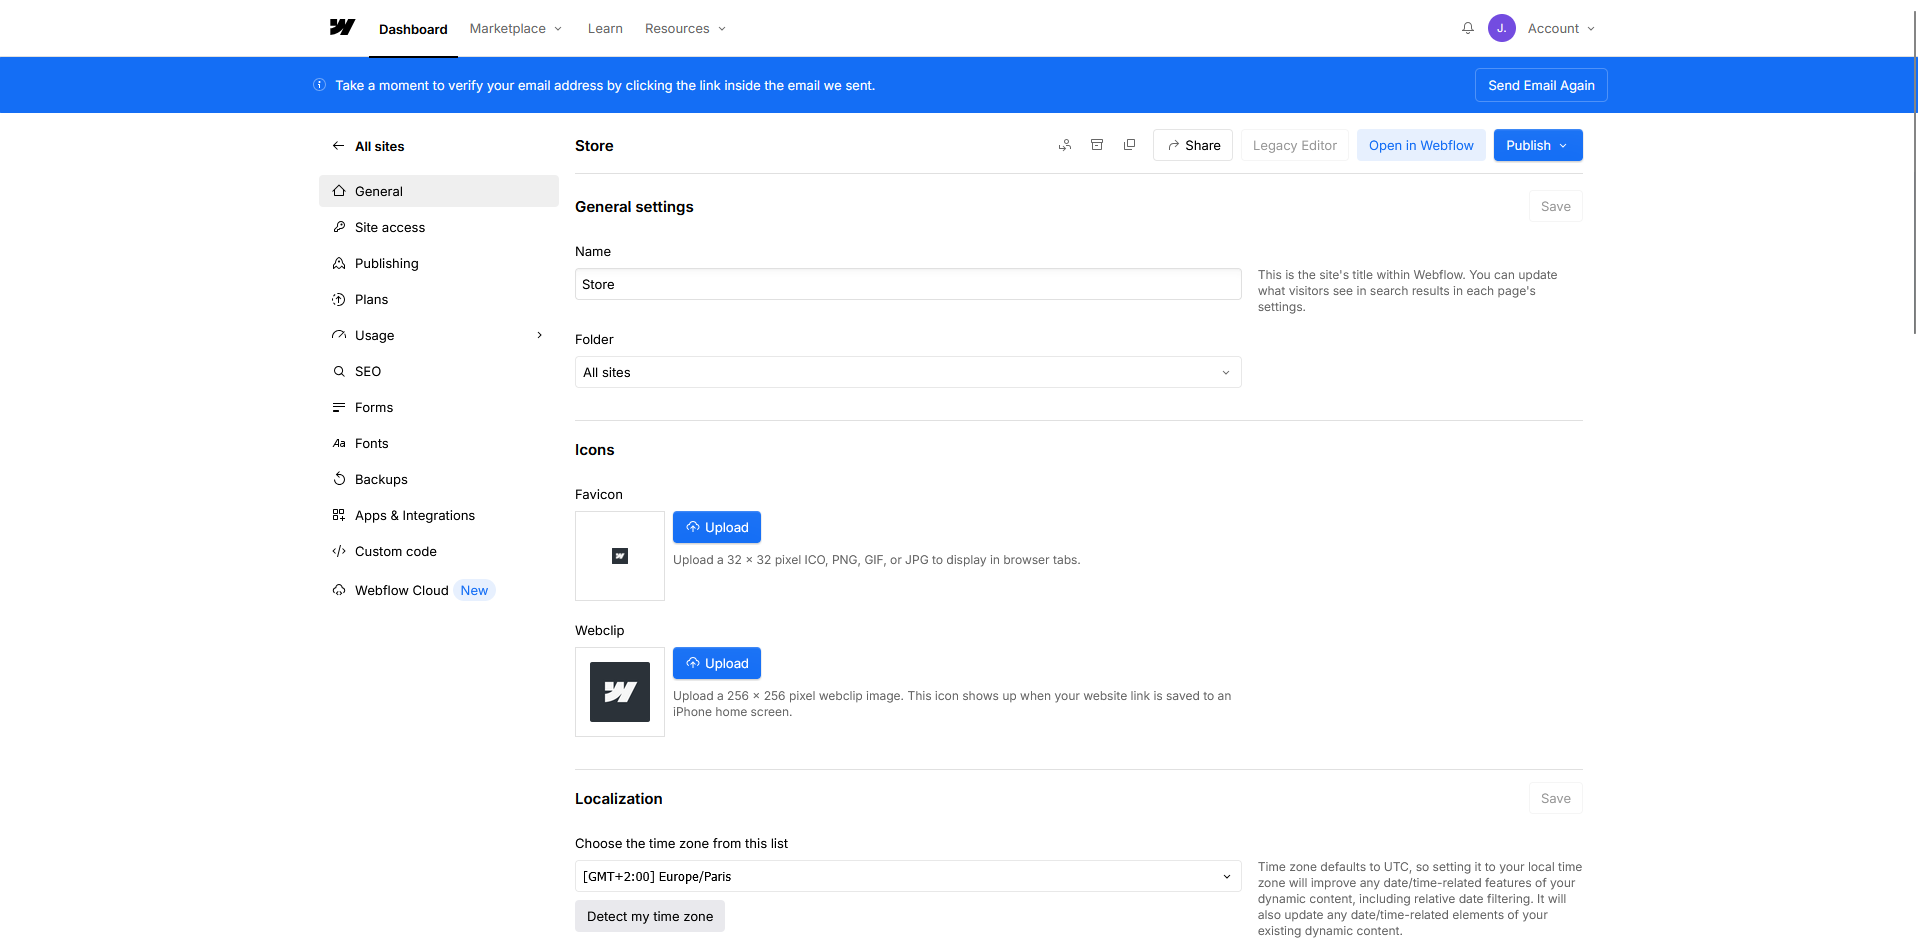1918x941 pixels.
Task: Click inside the site Name field
Action: click(x=906, y=284)
